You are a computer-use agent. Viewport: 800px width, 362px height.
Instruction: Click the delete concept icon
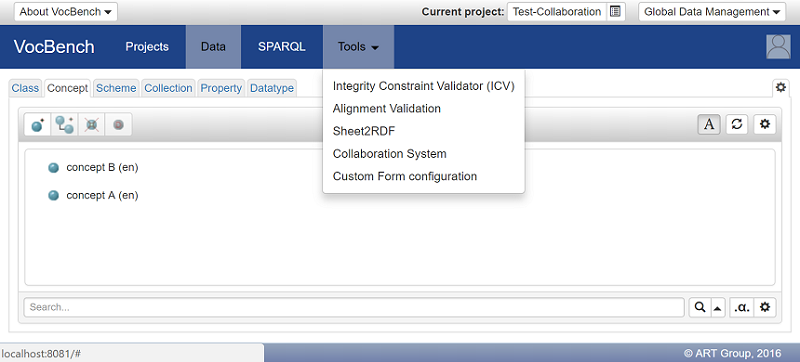click(x=91, y=124)
